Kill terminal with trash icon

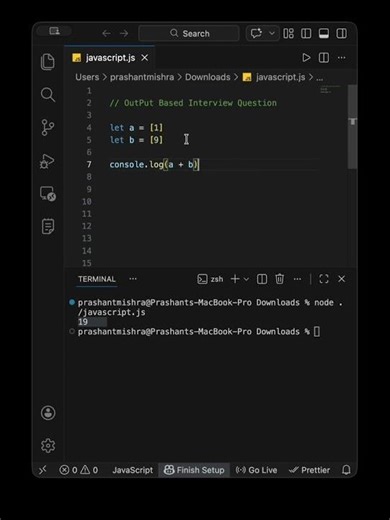pyautogui.click(x=280, y=279)
